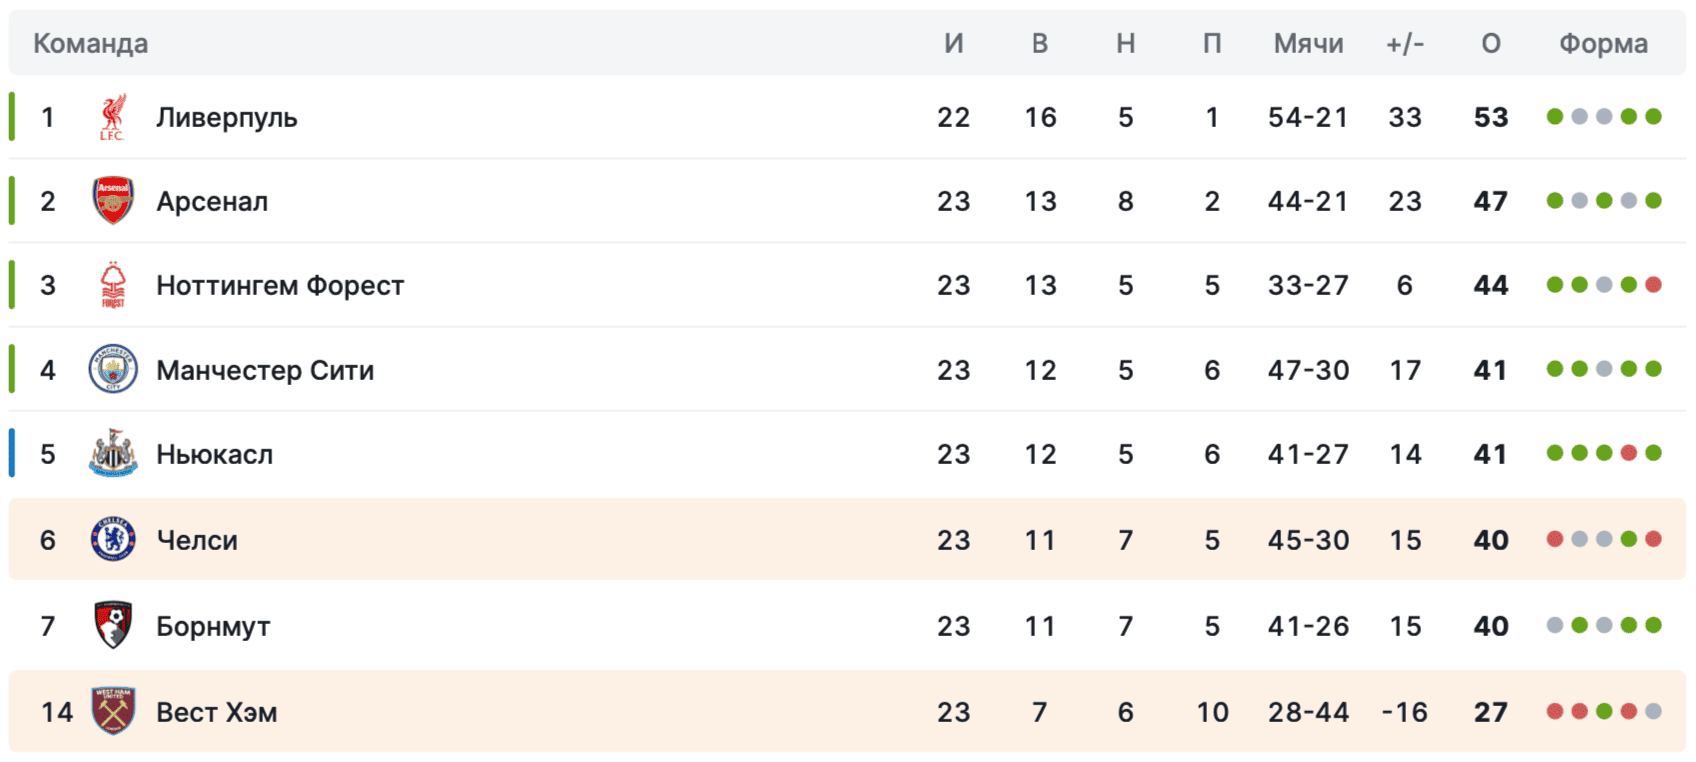Screen dimensions: 1696x762
Task: Click the Manchester City crest icon
Action: coord(113,369)
